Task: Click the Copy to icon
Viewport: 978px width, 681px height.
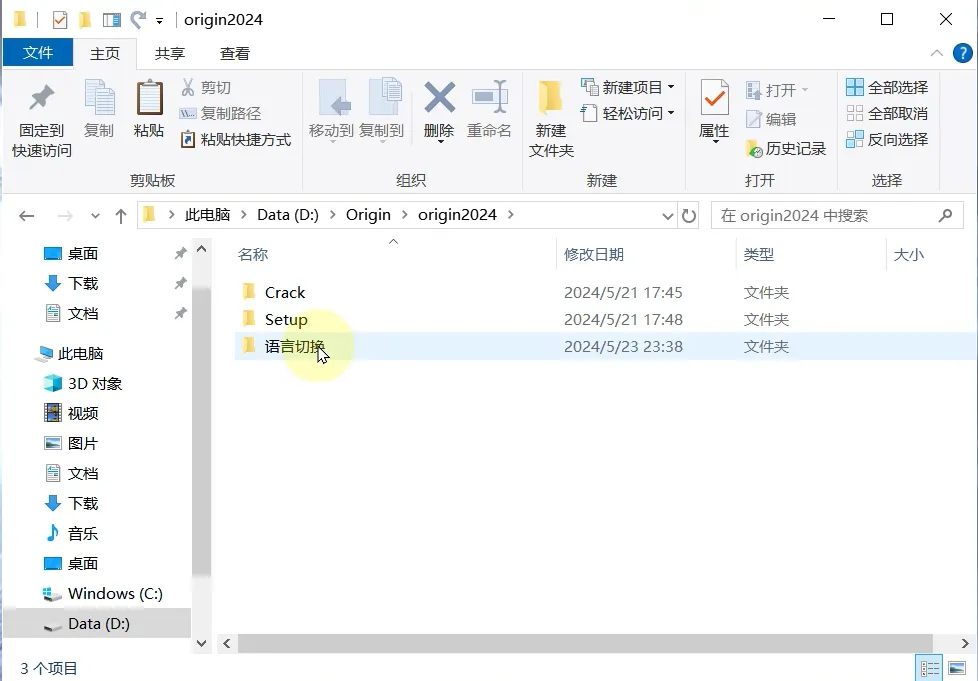Action: pyautogui.click(x=383, y=98)
